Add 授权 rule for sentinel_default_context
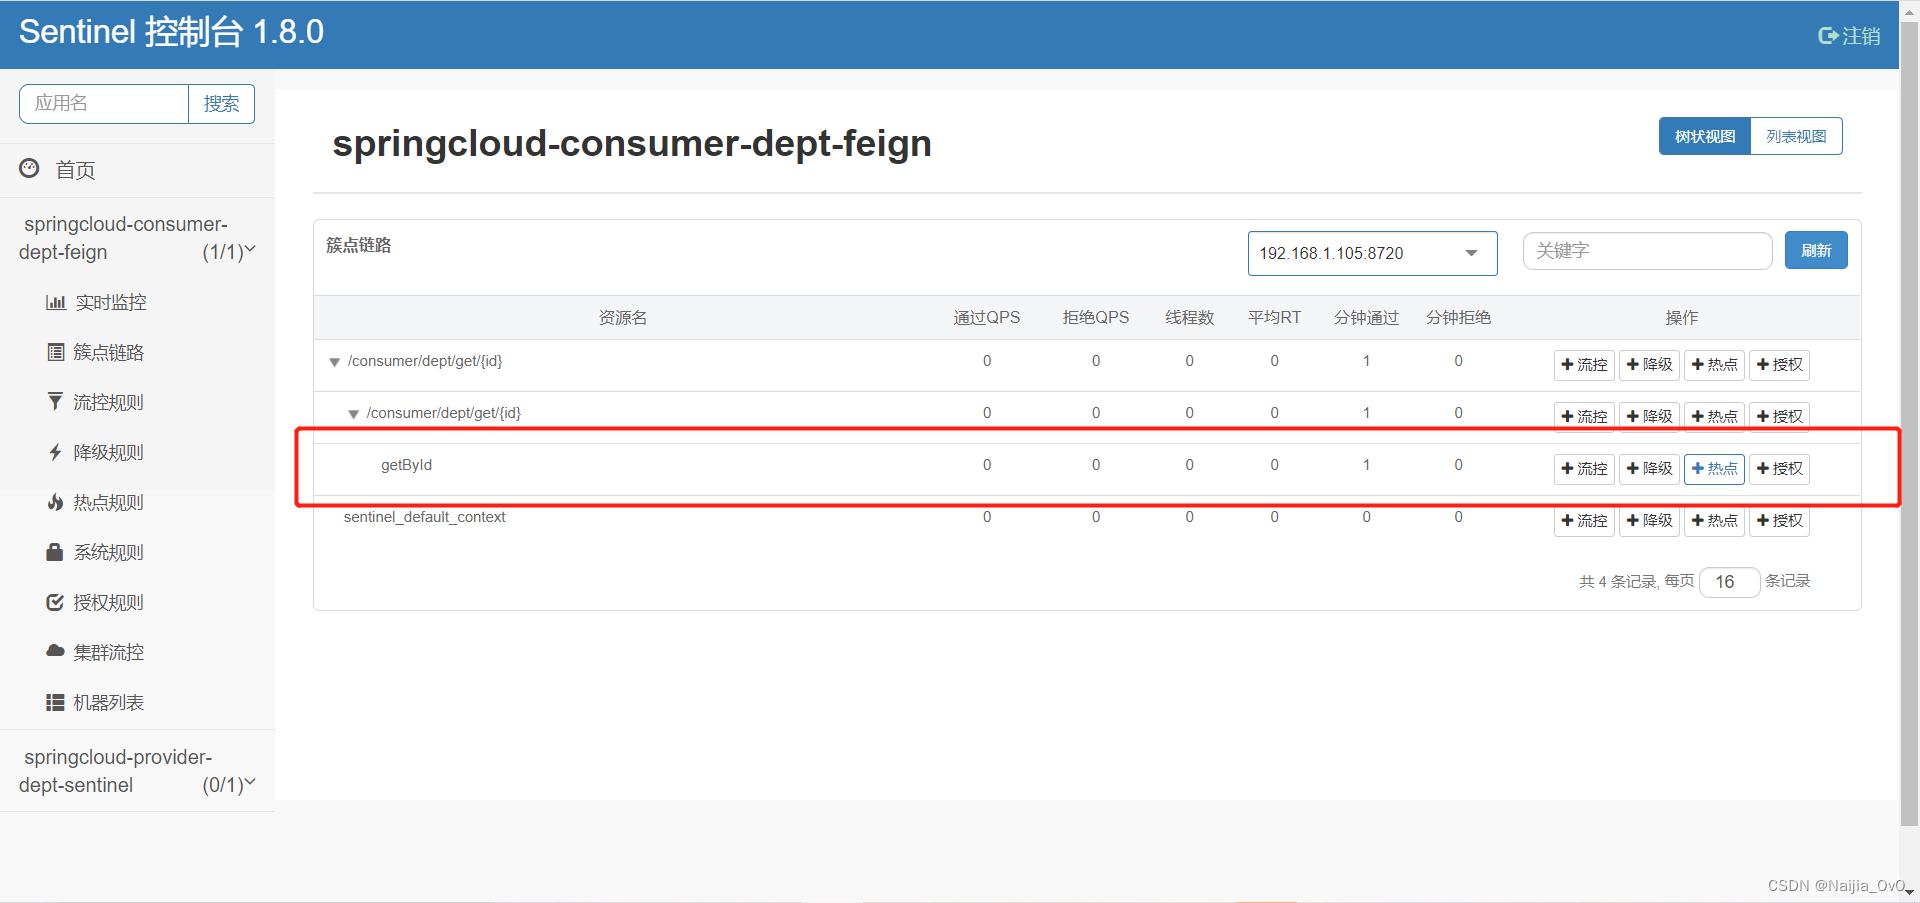Viewport: 1920px width, 903px height. click(1779, 521)
